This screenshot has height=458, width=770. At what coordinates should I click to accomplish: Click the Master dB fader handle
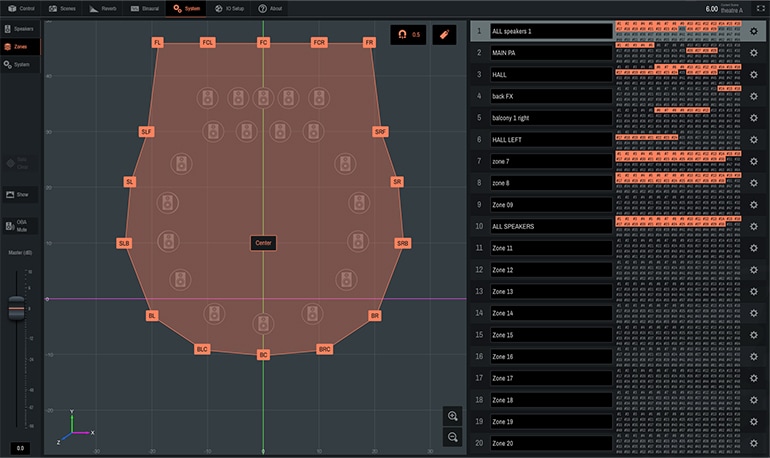click(16, 309)
